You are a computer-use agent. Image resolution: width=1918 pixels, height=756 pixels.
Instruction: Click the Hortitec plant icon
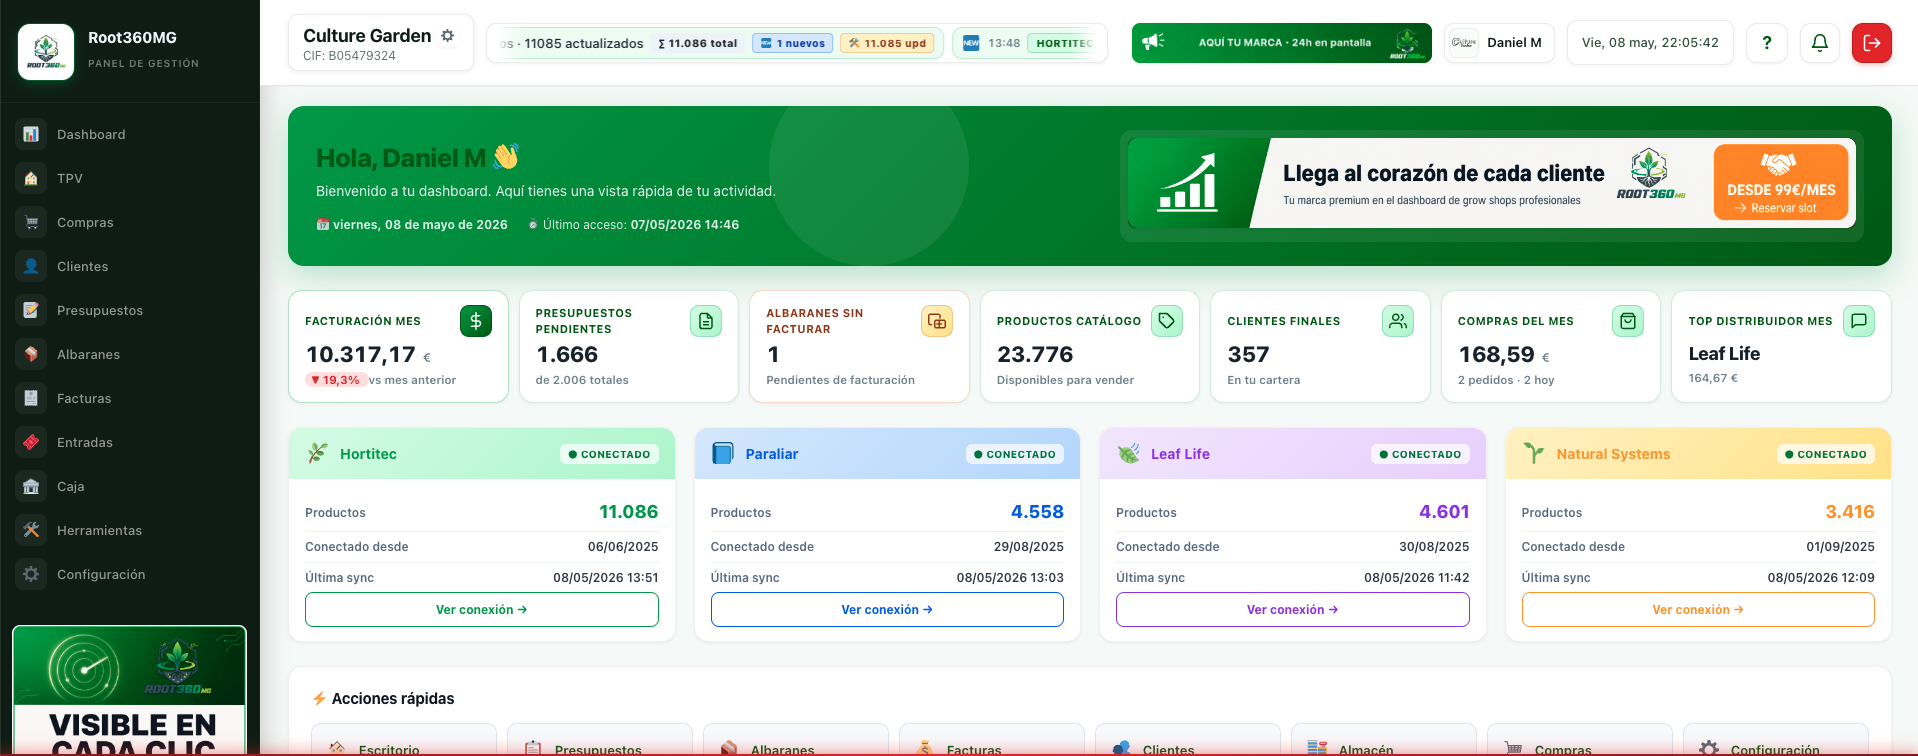[318, 453]
